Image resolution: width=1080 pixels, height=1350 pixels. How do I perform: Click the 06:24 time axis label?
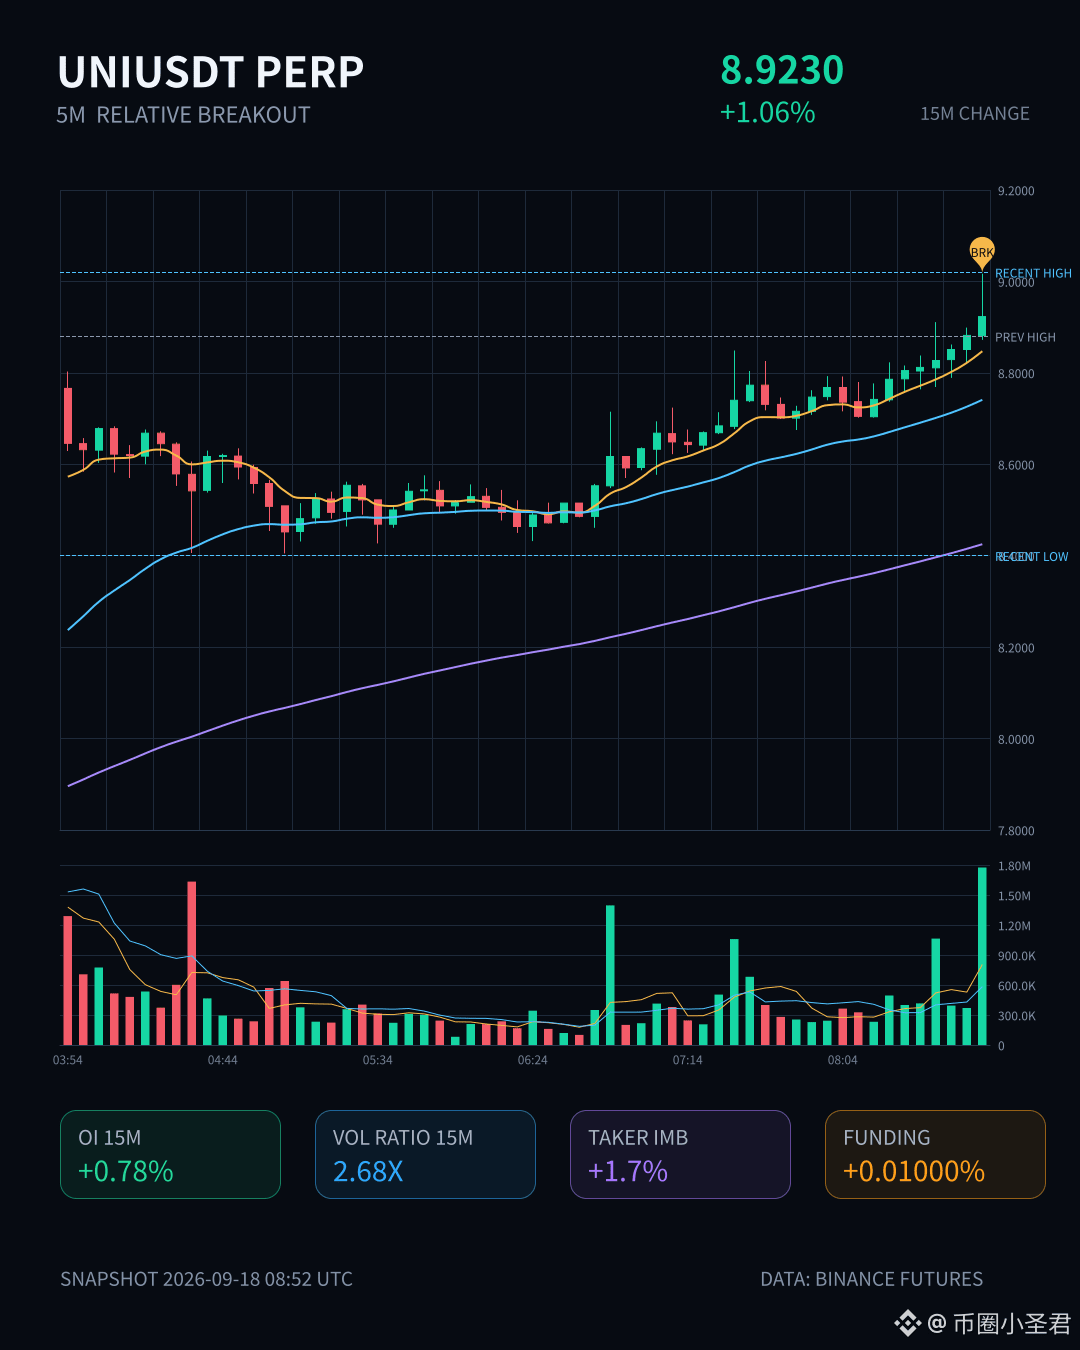pyautogui.click(x=533, y=1060)
